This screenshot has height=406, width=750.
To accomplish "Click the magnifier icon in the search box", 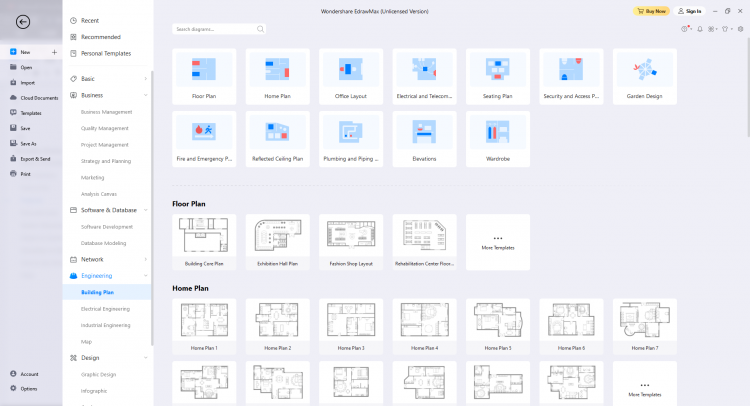I will (260, 30).
